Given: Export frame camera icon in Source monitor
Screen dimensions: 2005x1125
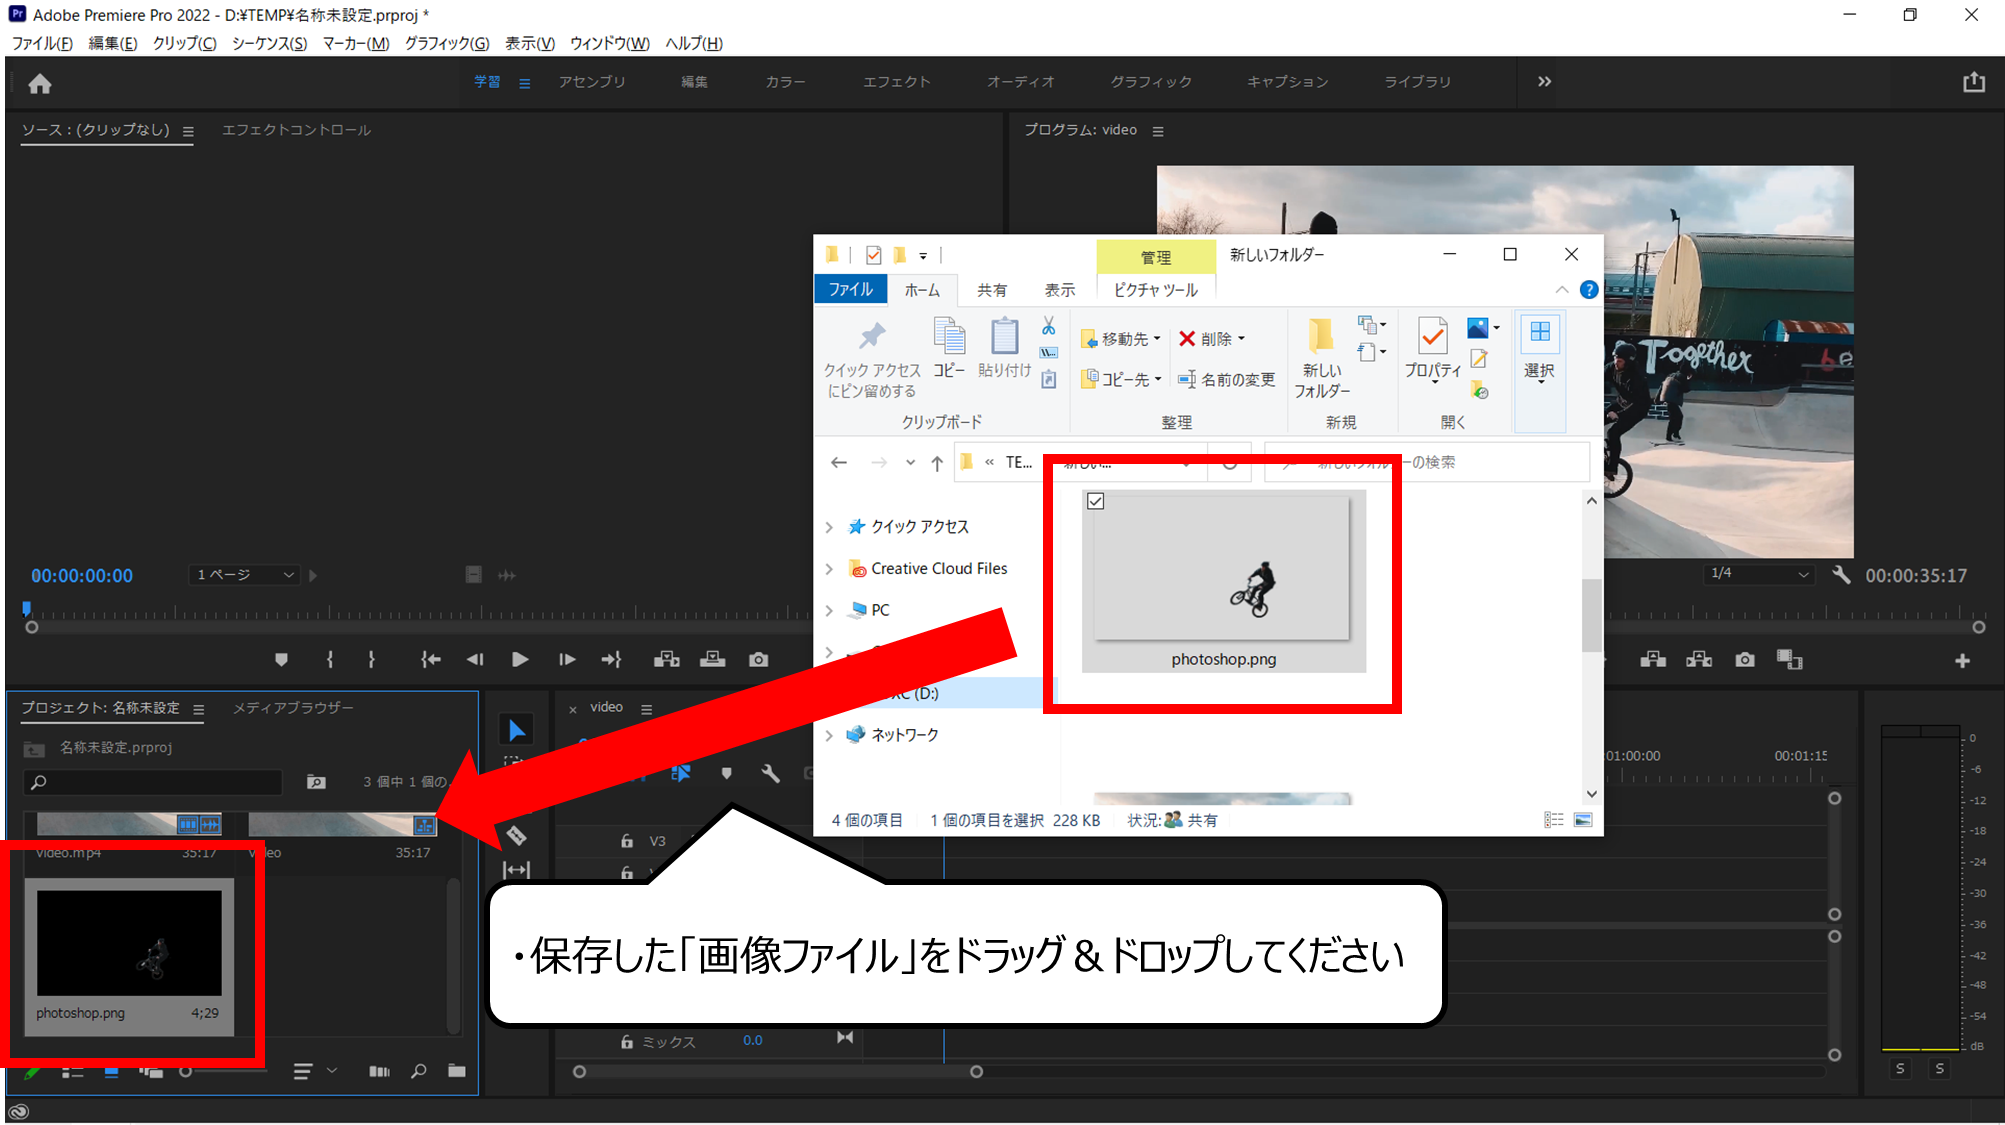Looking at the screenshot, I should click(x=759, y=660).
